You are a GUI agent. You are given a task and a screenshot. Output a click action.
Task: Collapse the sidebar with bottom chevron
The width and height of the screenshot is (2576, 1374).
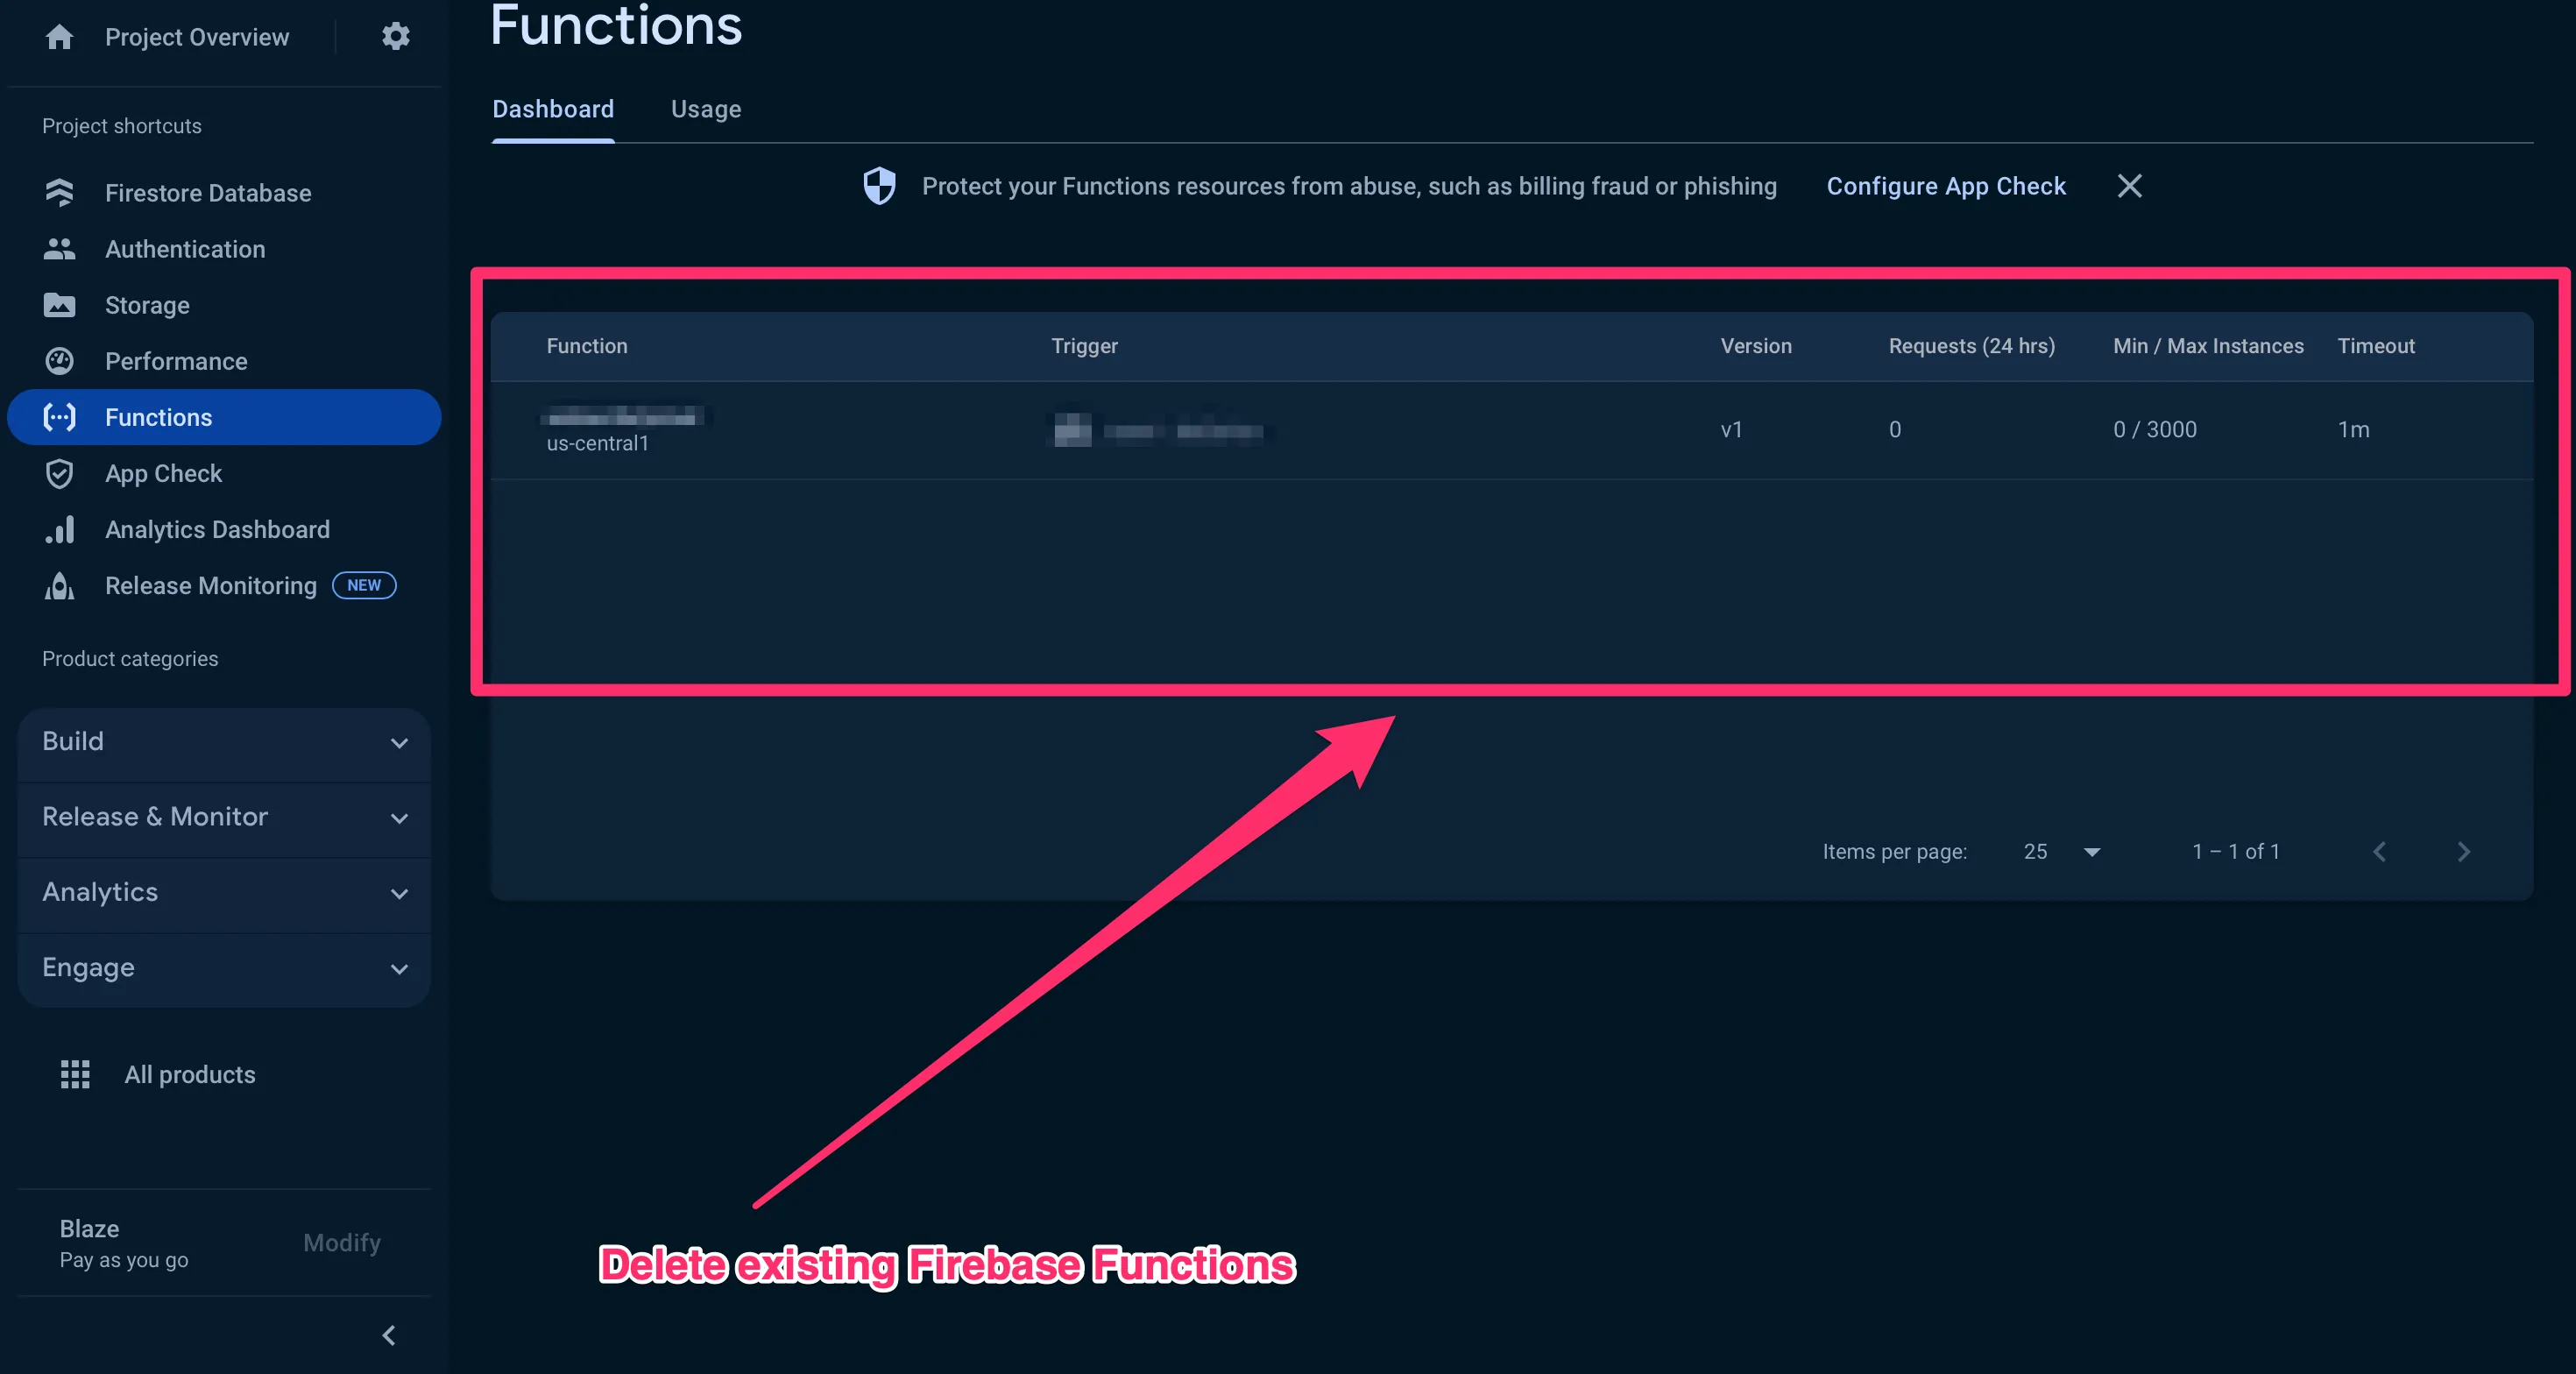click(x=389, y=1335)
